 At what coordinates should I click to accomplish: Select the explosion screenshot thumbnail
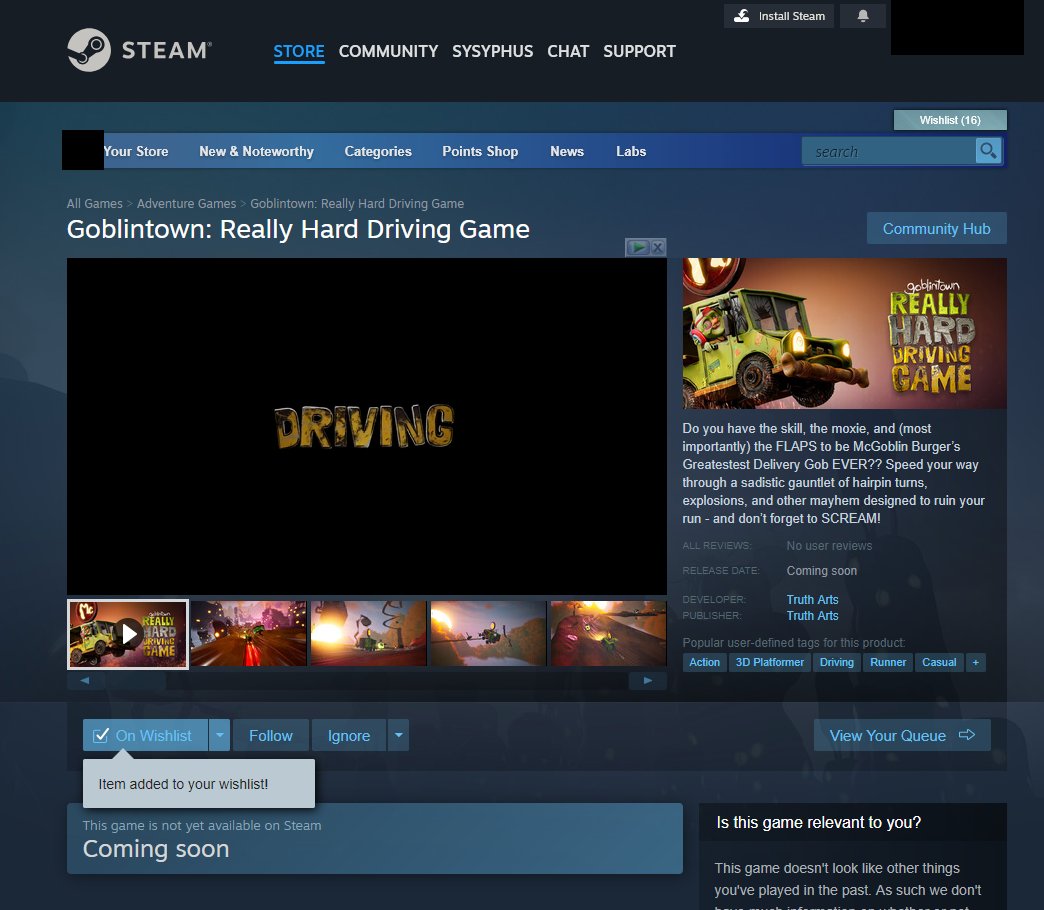click(368, 634)
